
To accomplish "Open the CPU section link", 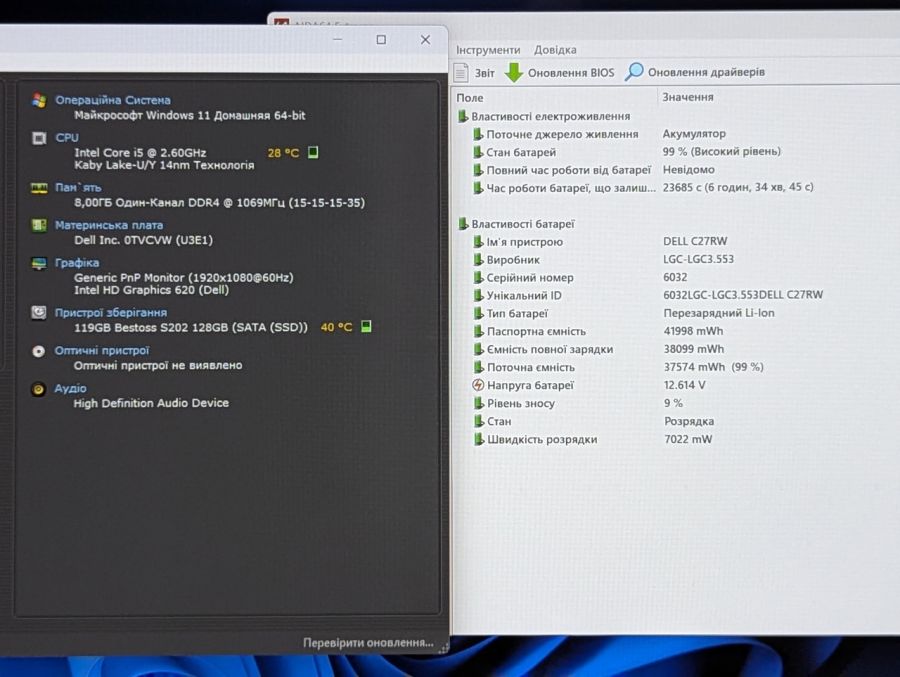I will click(x=67, y=138).
